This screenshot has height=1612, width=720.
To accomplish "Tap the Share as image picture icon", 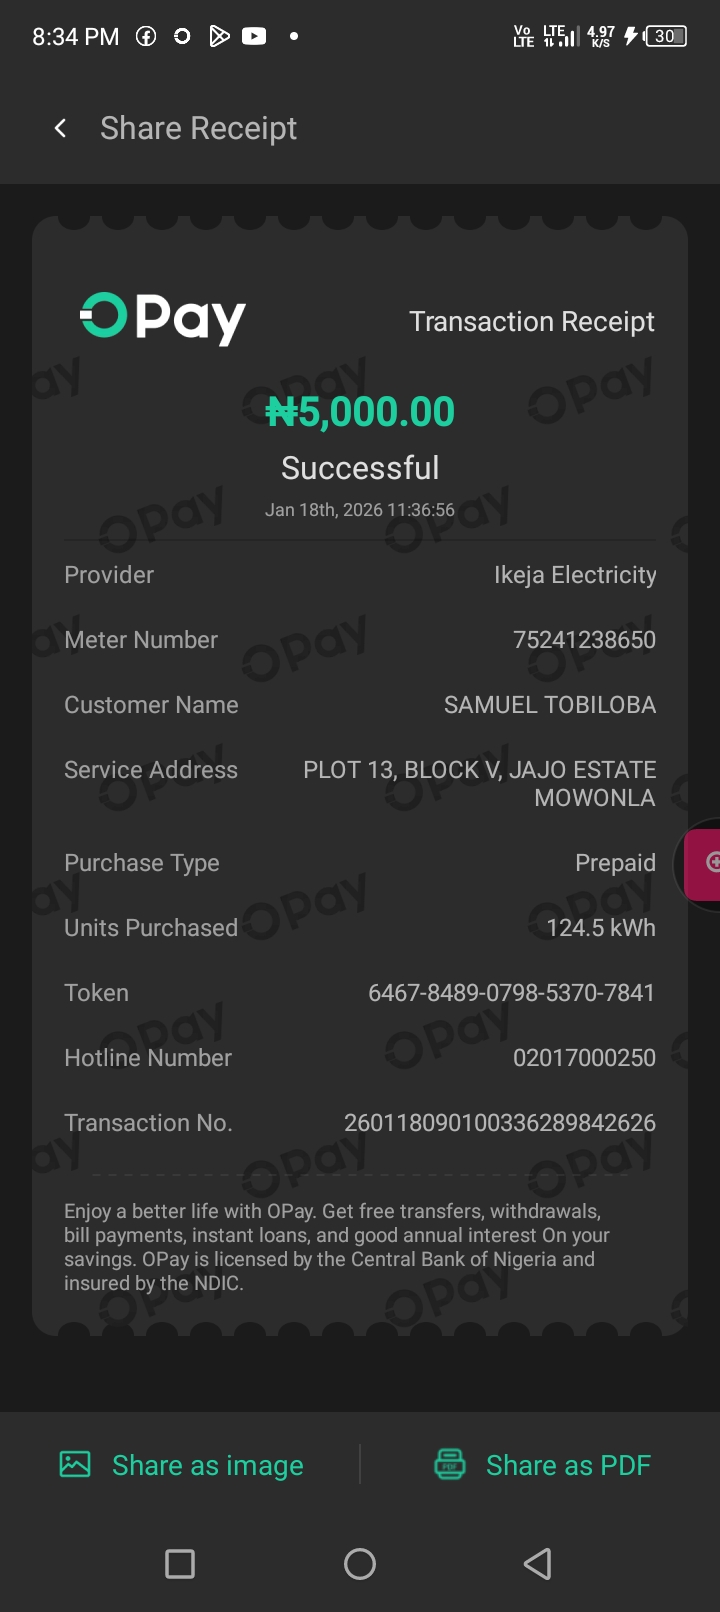I will [x=75, y=1465].
